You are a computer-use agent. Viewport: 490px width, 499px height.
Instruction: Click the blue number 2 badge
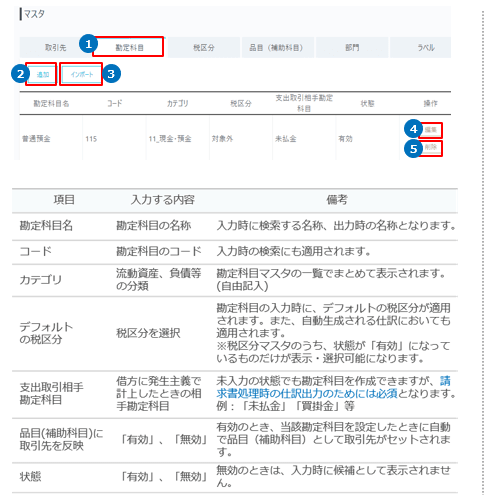pyautogui.click(x=20, y=74)
